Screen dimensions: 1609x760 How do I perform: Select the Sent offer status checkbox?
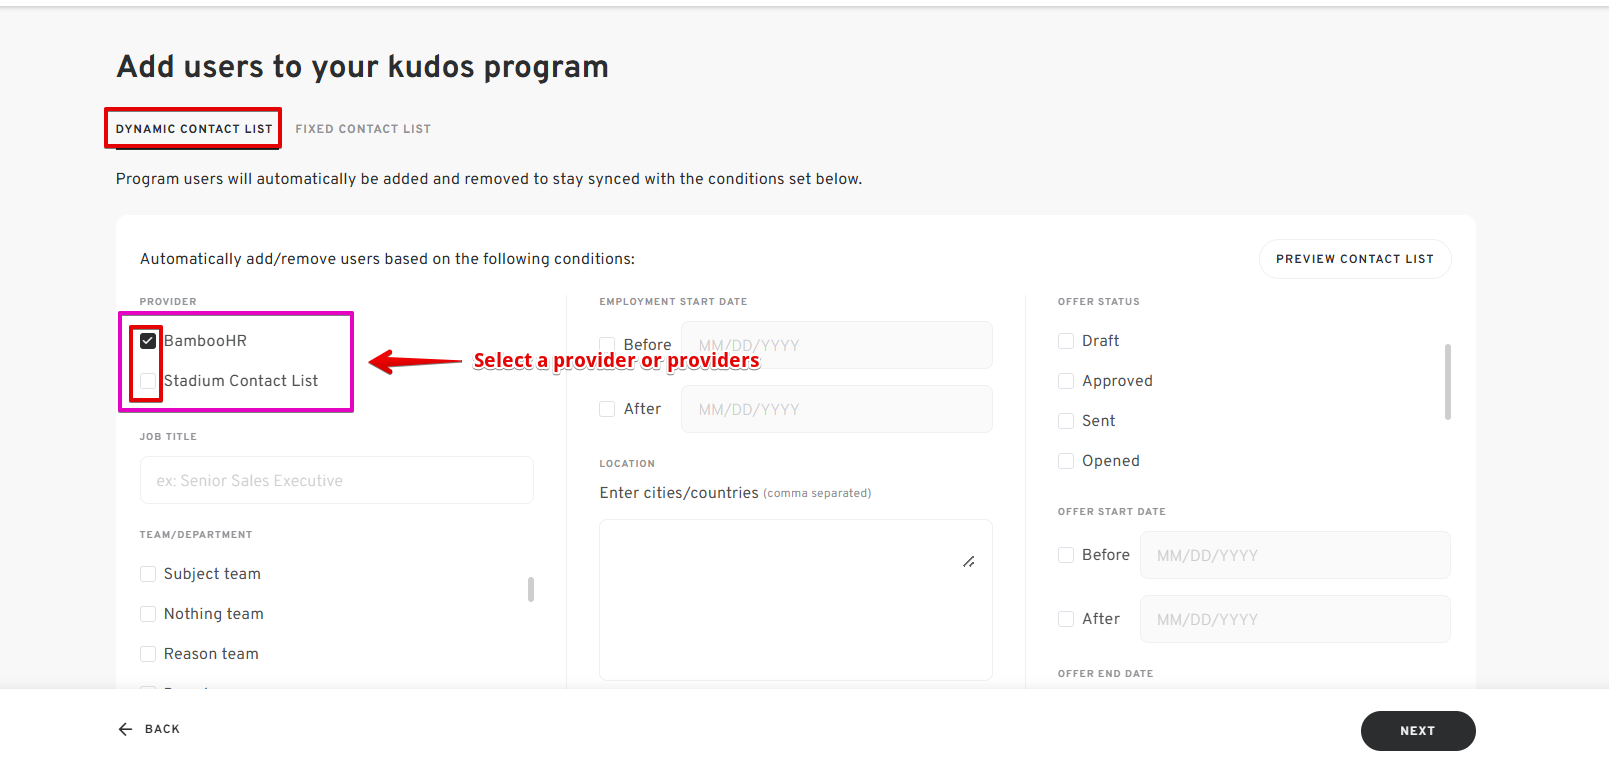(1066, 421)
